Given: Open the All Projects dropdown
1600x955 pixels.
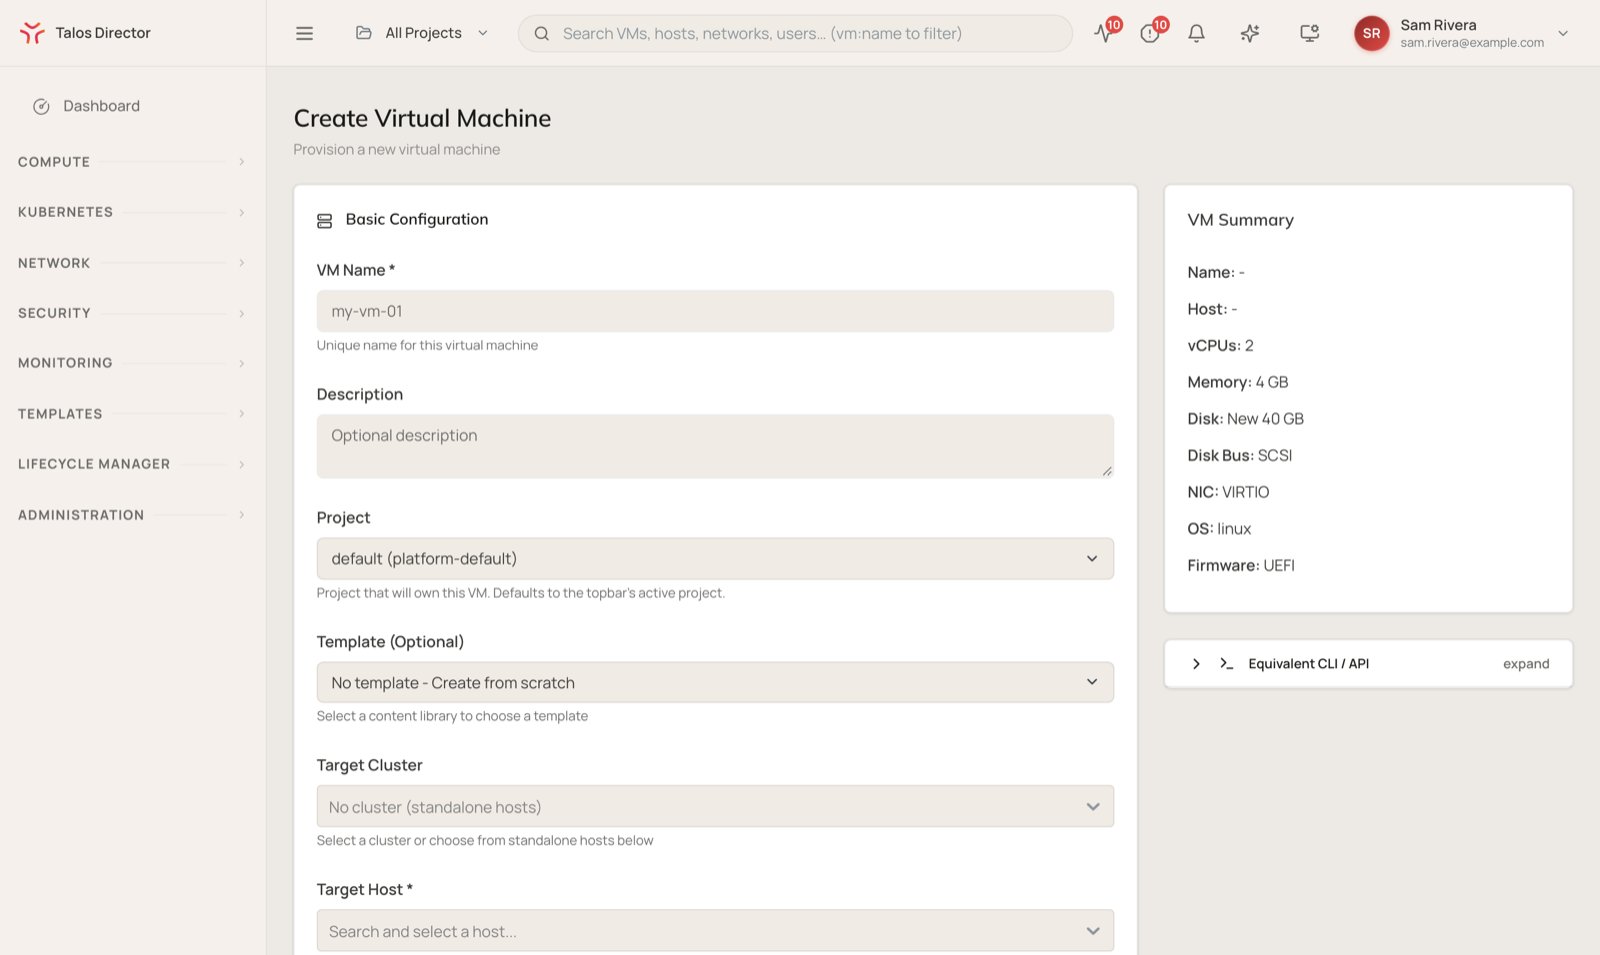Looking at the screenshot, I should pyautogui.click(x=422, y=33).
